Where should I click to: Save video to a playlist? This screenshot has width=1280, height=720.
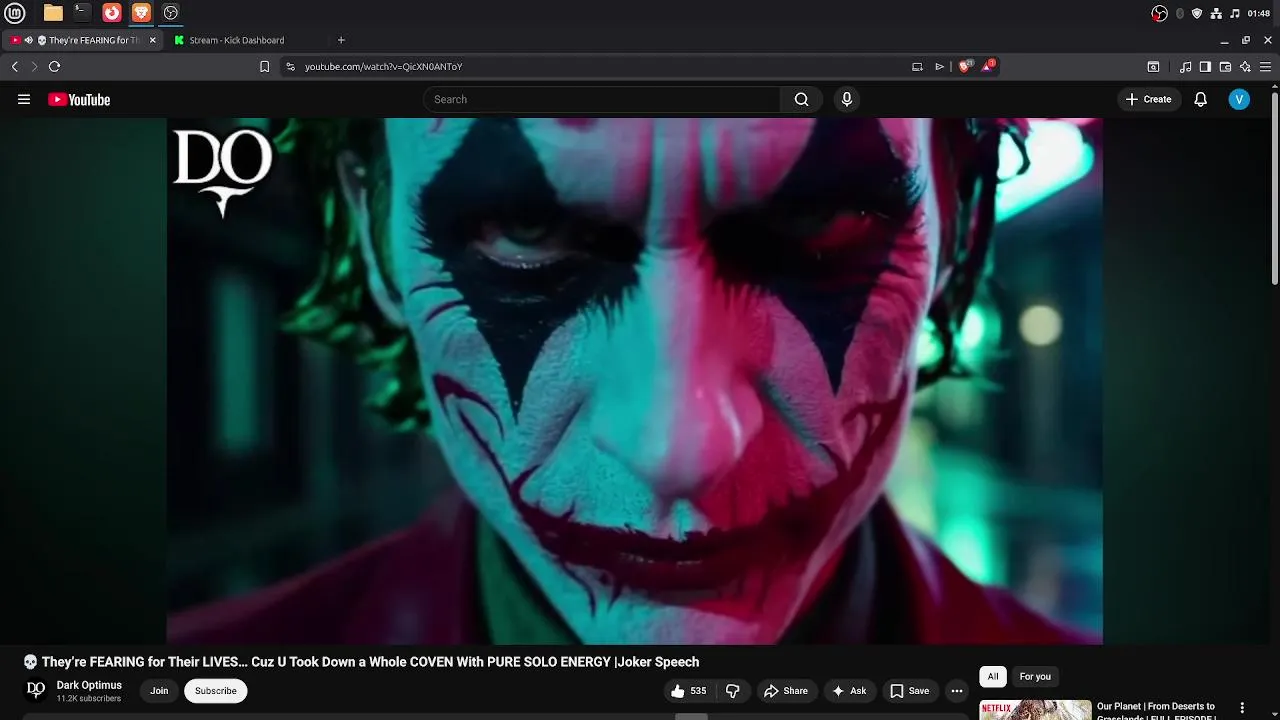coord(910,691)
